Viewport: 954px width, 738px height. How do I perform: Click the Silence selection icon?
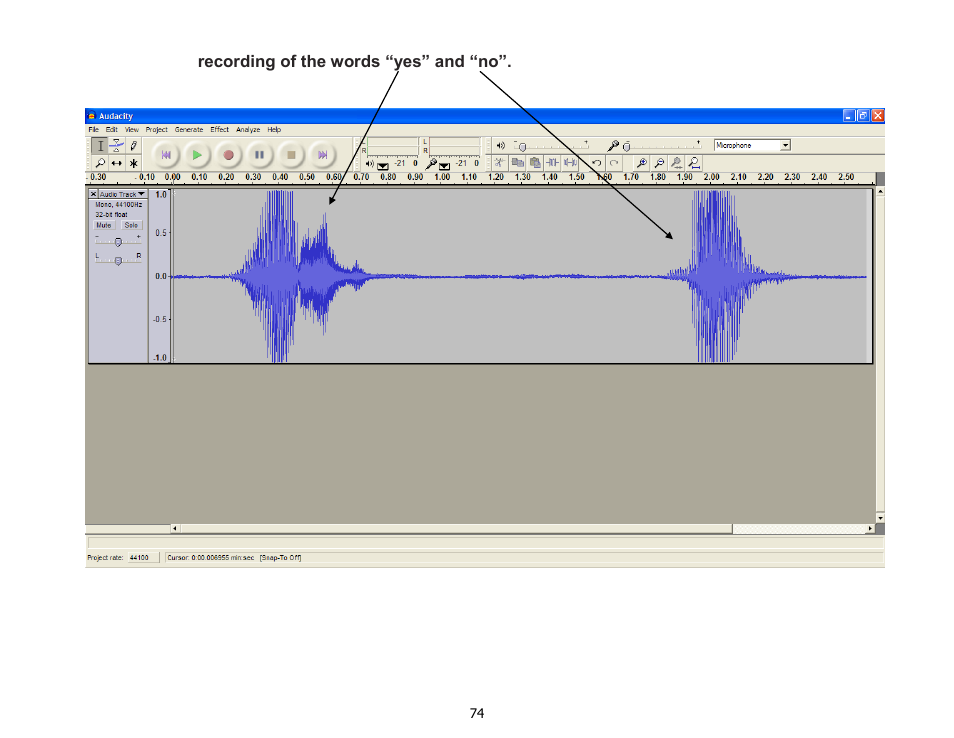pyautogui.click(x=570, y=162)
